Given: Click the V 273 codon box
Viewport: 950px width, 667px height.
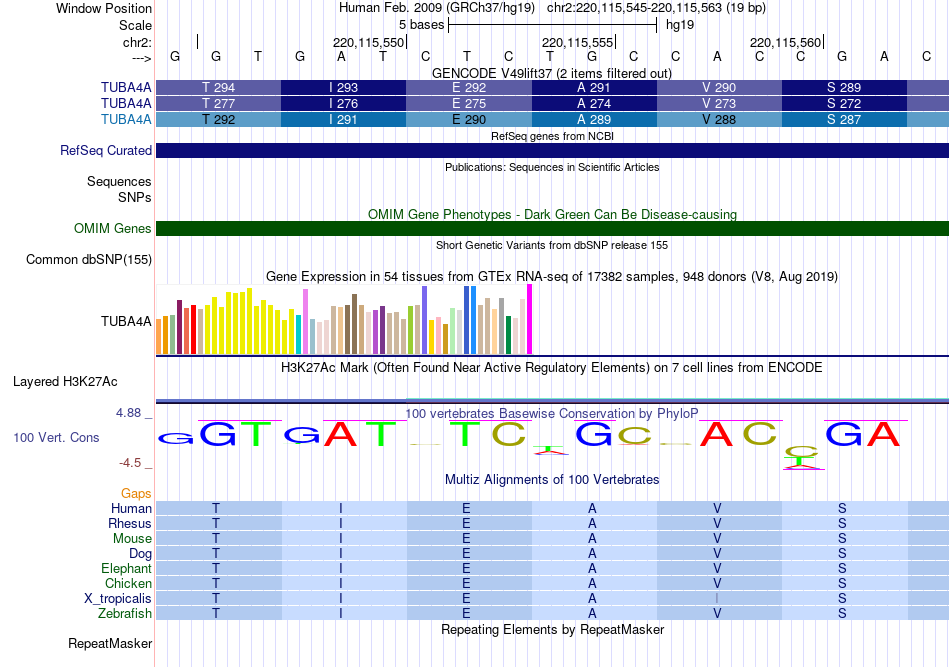Looking at the screenshot, I should (x=719, y=104).
